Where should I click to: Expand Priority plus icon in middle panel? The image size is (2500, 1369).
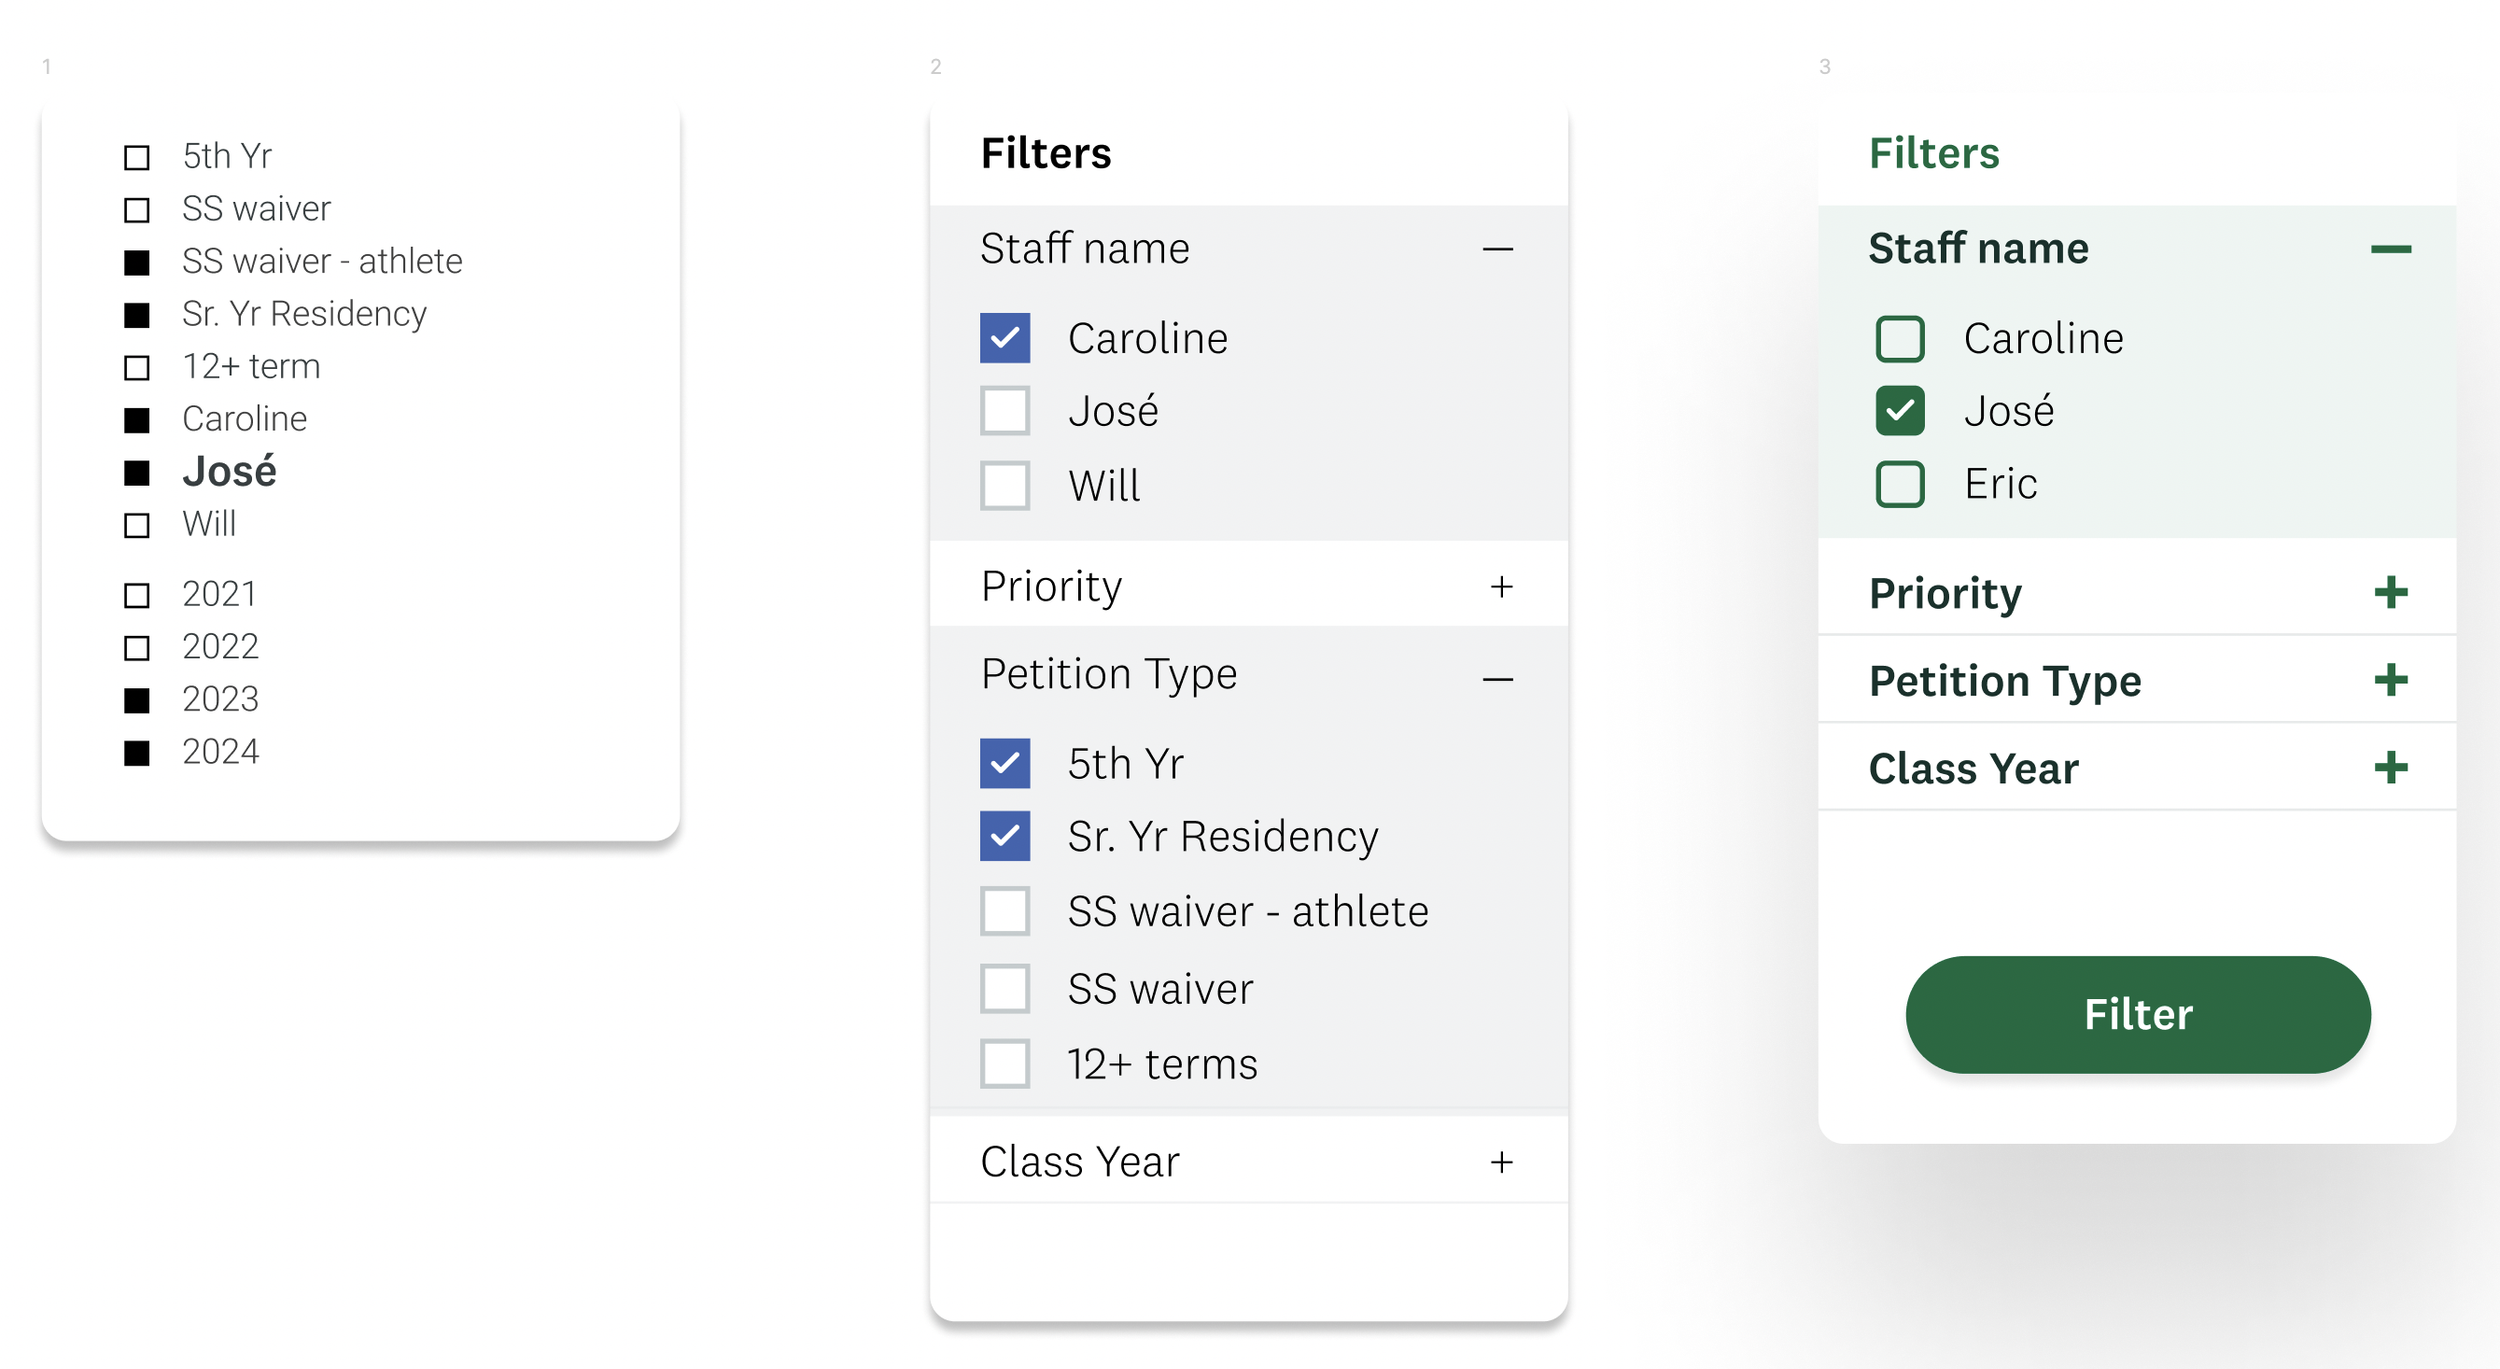click(1501, 587)
